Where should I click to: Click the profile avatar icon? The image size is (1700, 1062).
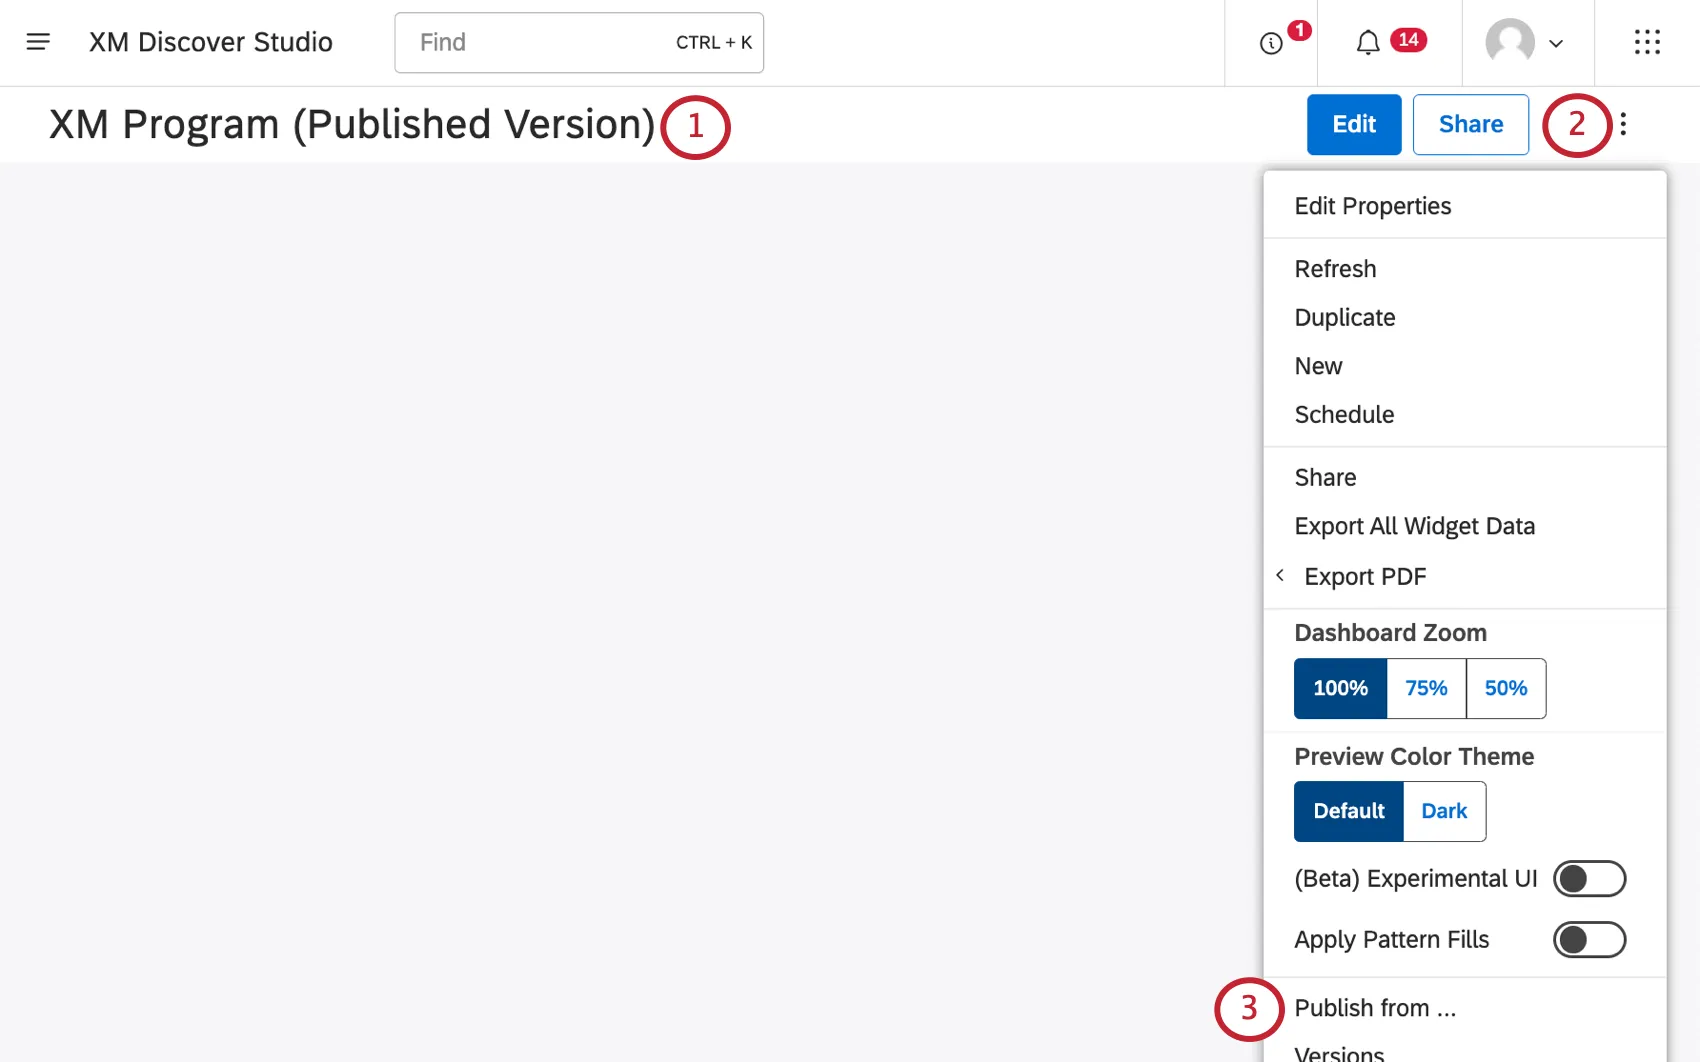point(1509,42)
